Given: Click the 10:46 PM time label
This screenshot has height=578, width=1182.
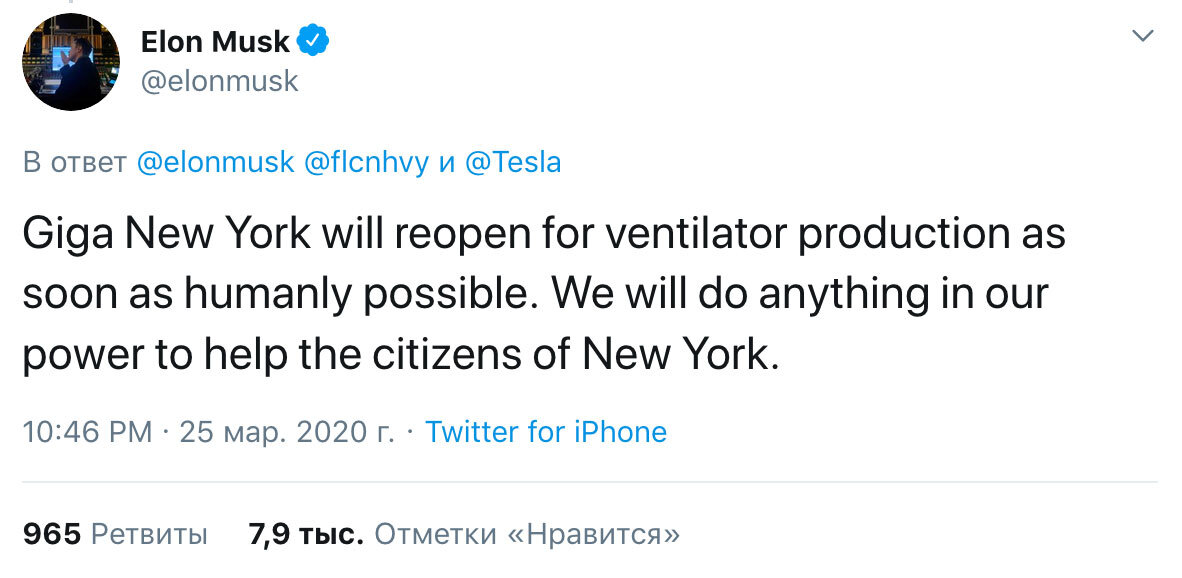Looking at the screenshot, I should 91,432.
